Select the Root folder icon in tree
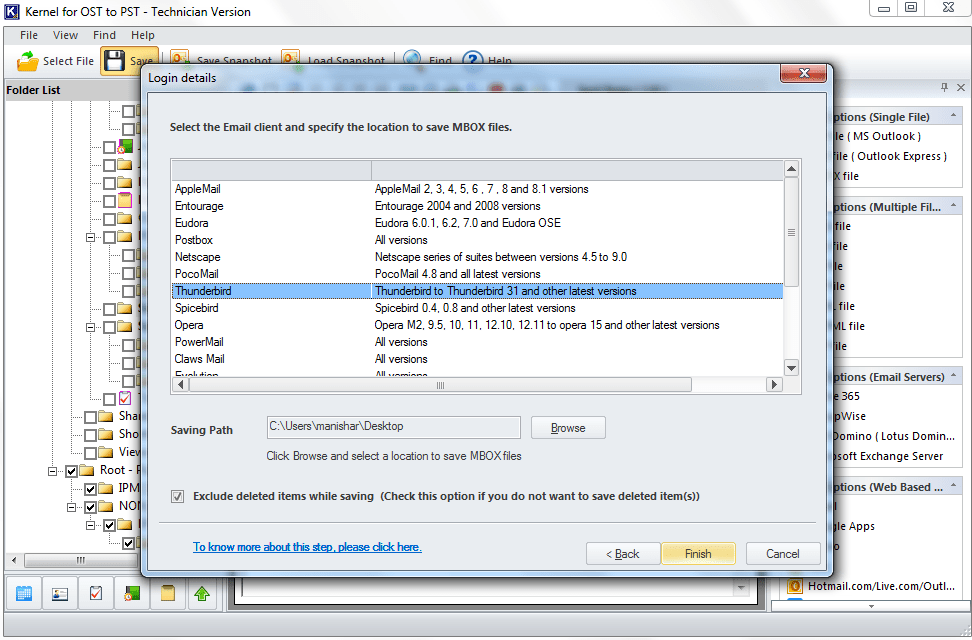 pyautogui.click(x=86, y=470)
